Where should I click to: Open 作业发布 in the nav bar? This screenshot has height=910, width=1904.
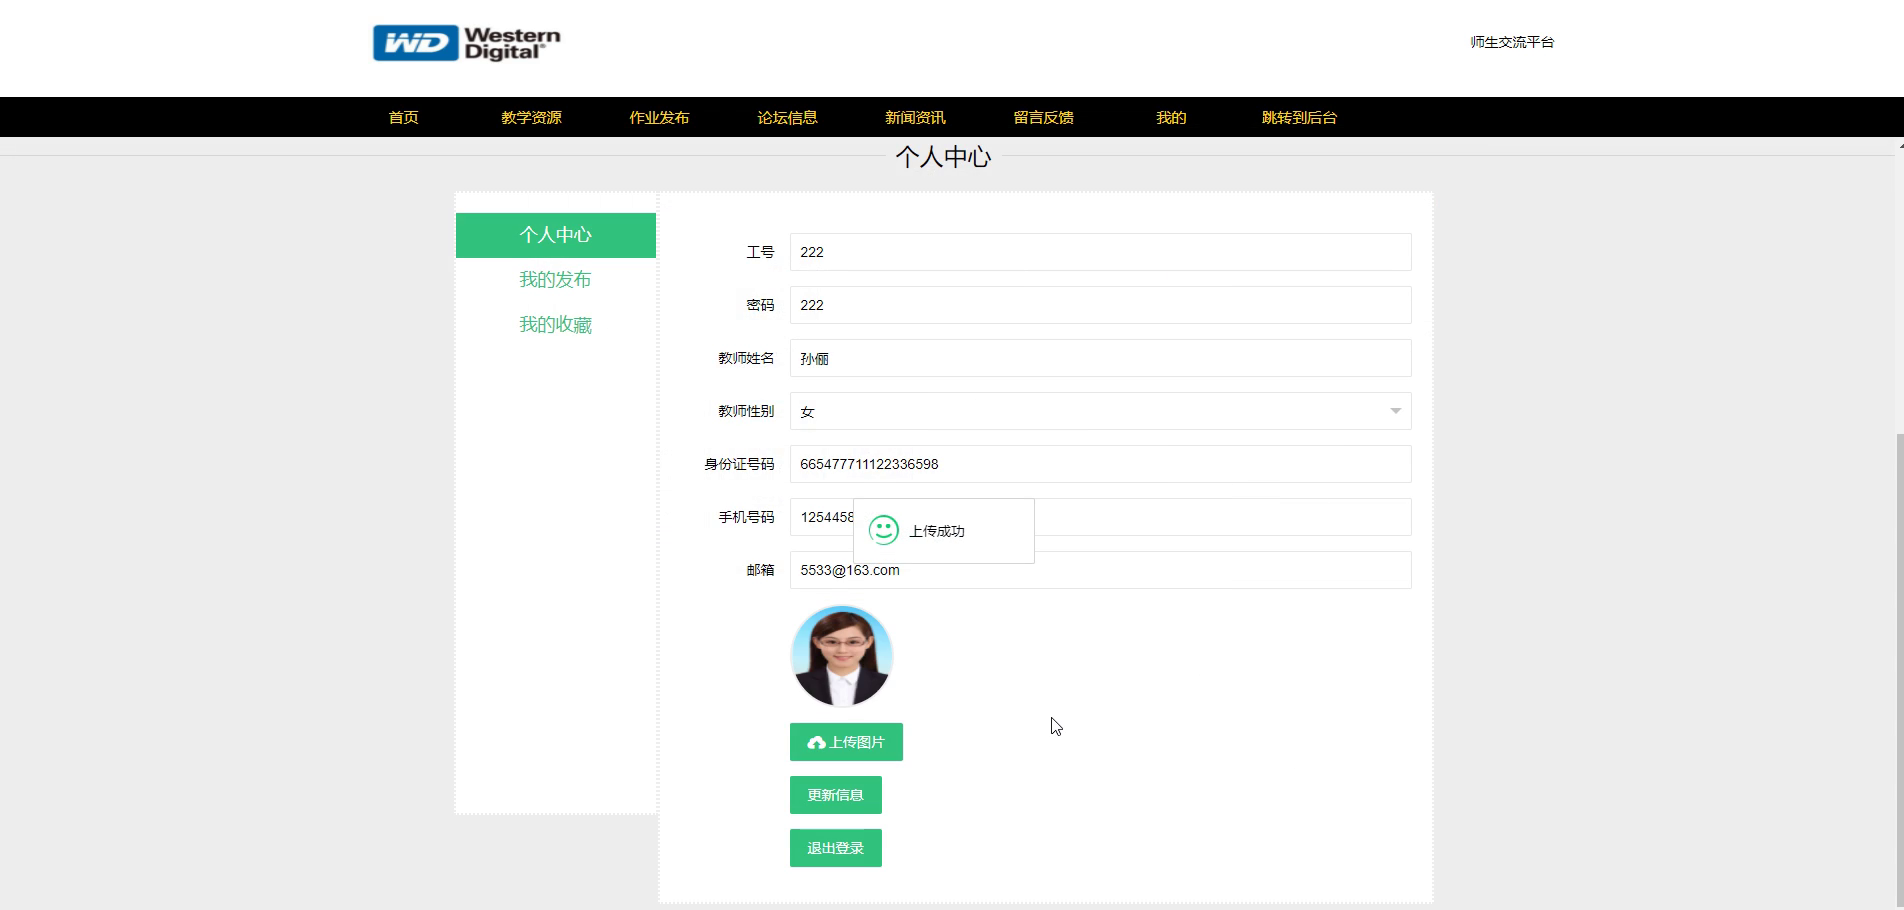coord(659,117)
